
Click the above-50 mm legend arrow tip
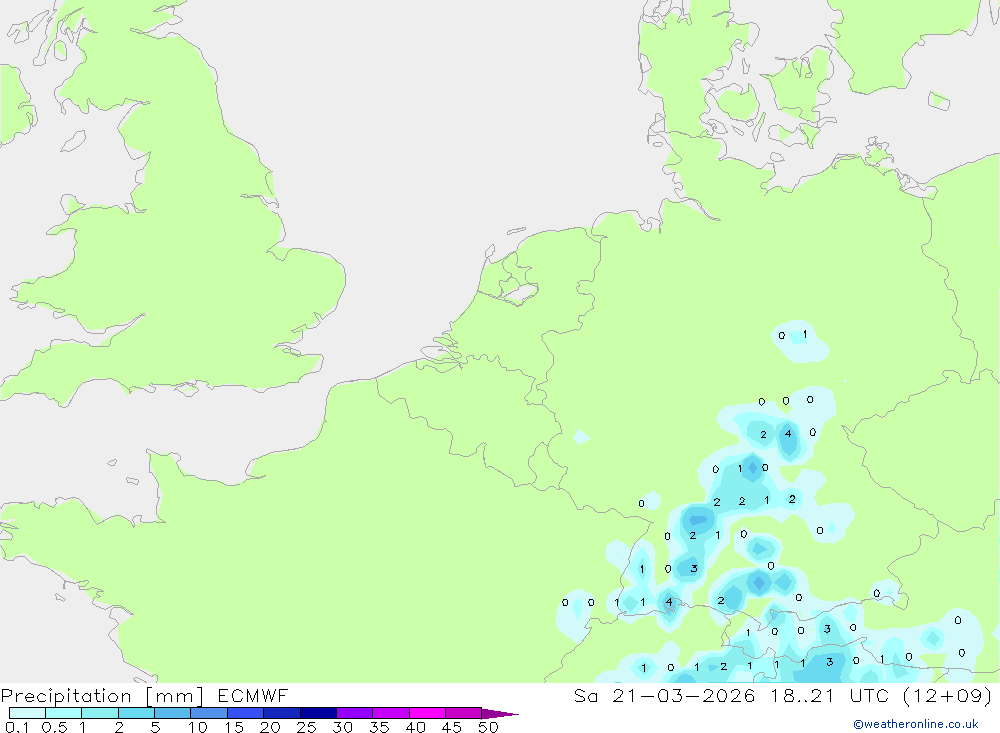point(500,713)
